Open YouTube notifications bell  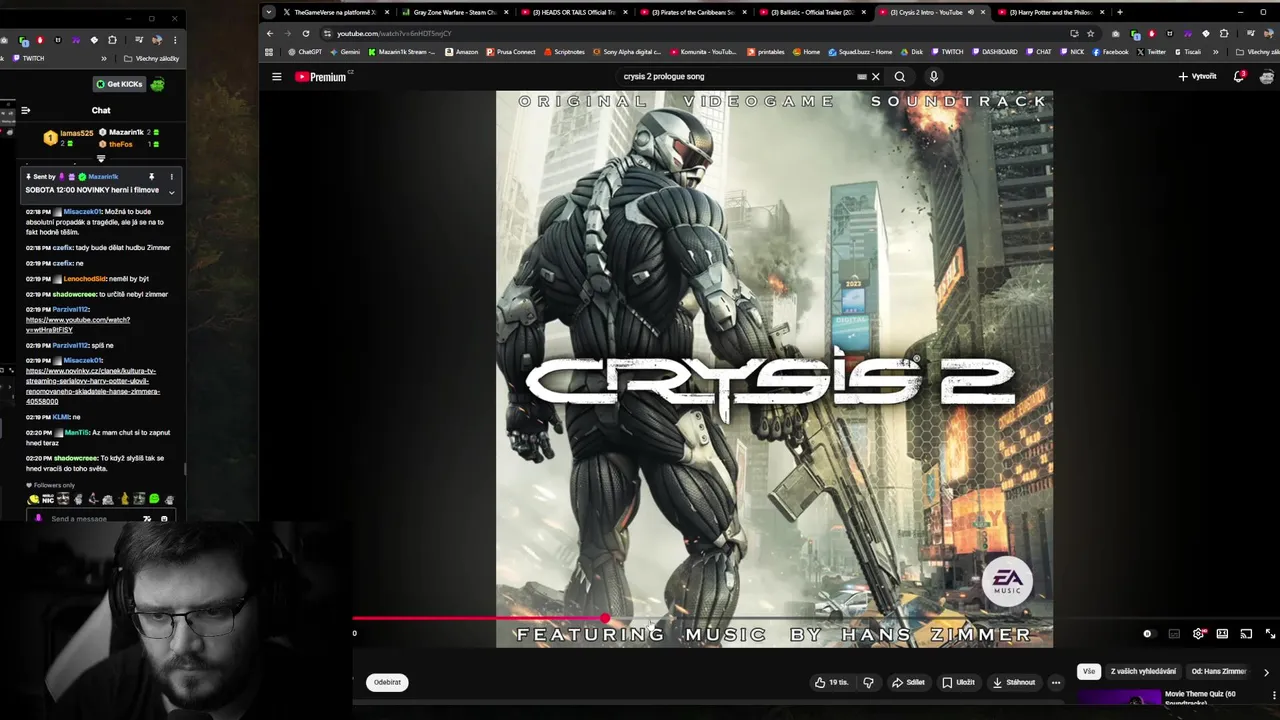click(x=1239, y=76)
